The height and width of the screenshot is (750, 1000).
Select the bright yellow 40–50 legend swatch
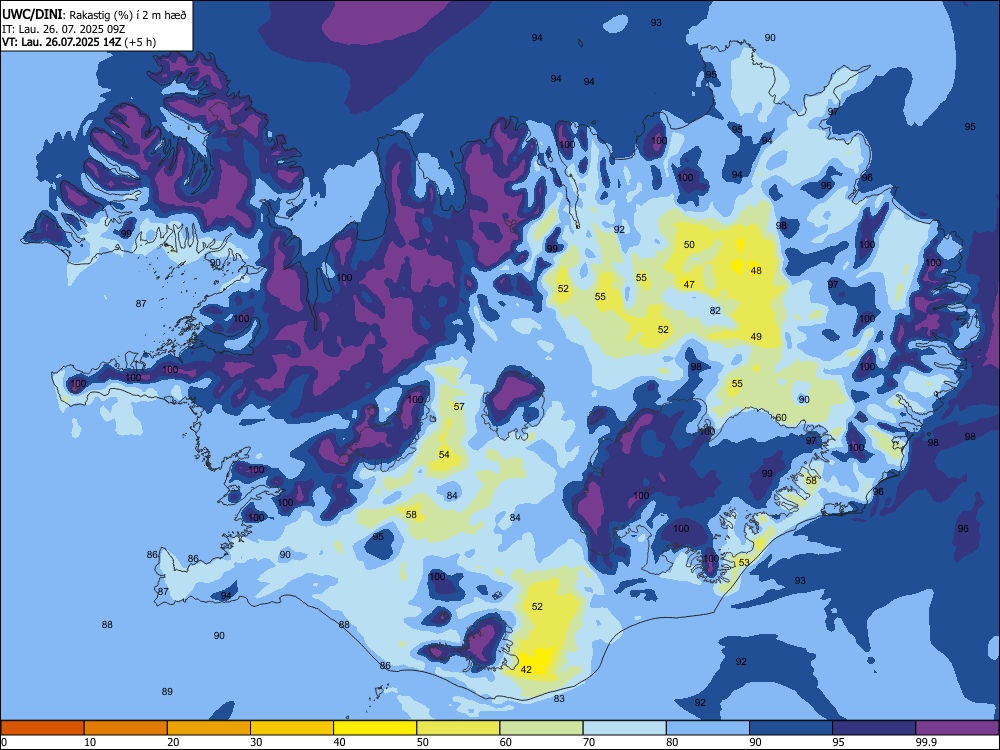375,728
